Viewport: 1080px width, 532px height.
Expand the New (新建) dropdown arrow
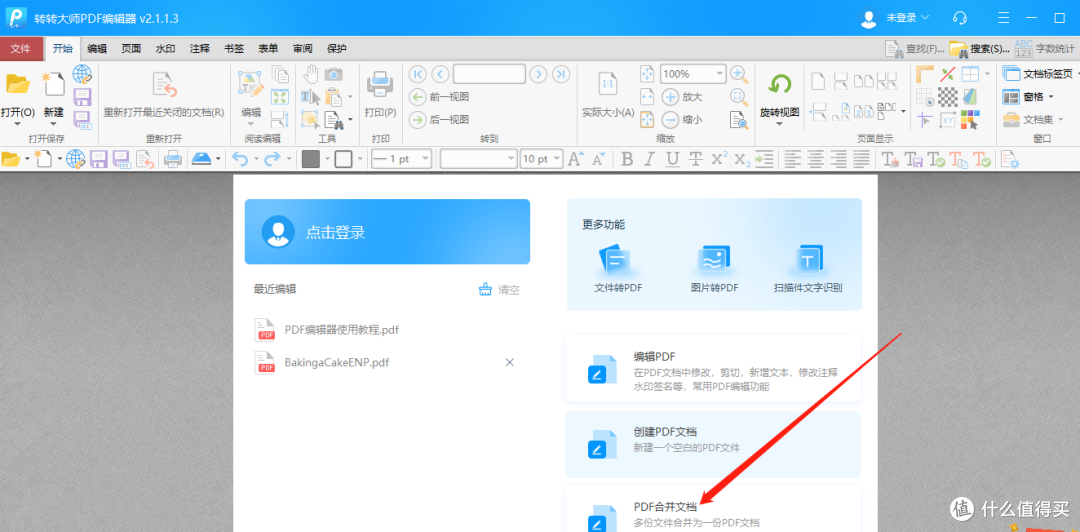(53, 123)
